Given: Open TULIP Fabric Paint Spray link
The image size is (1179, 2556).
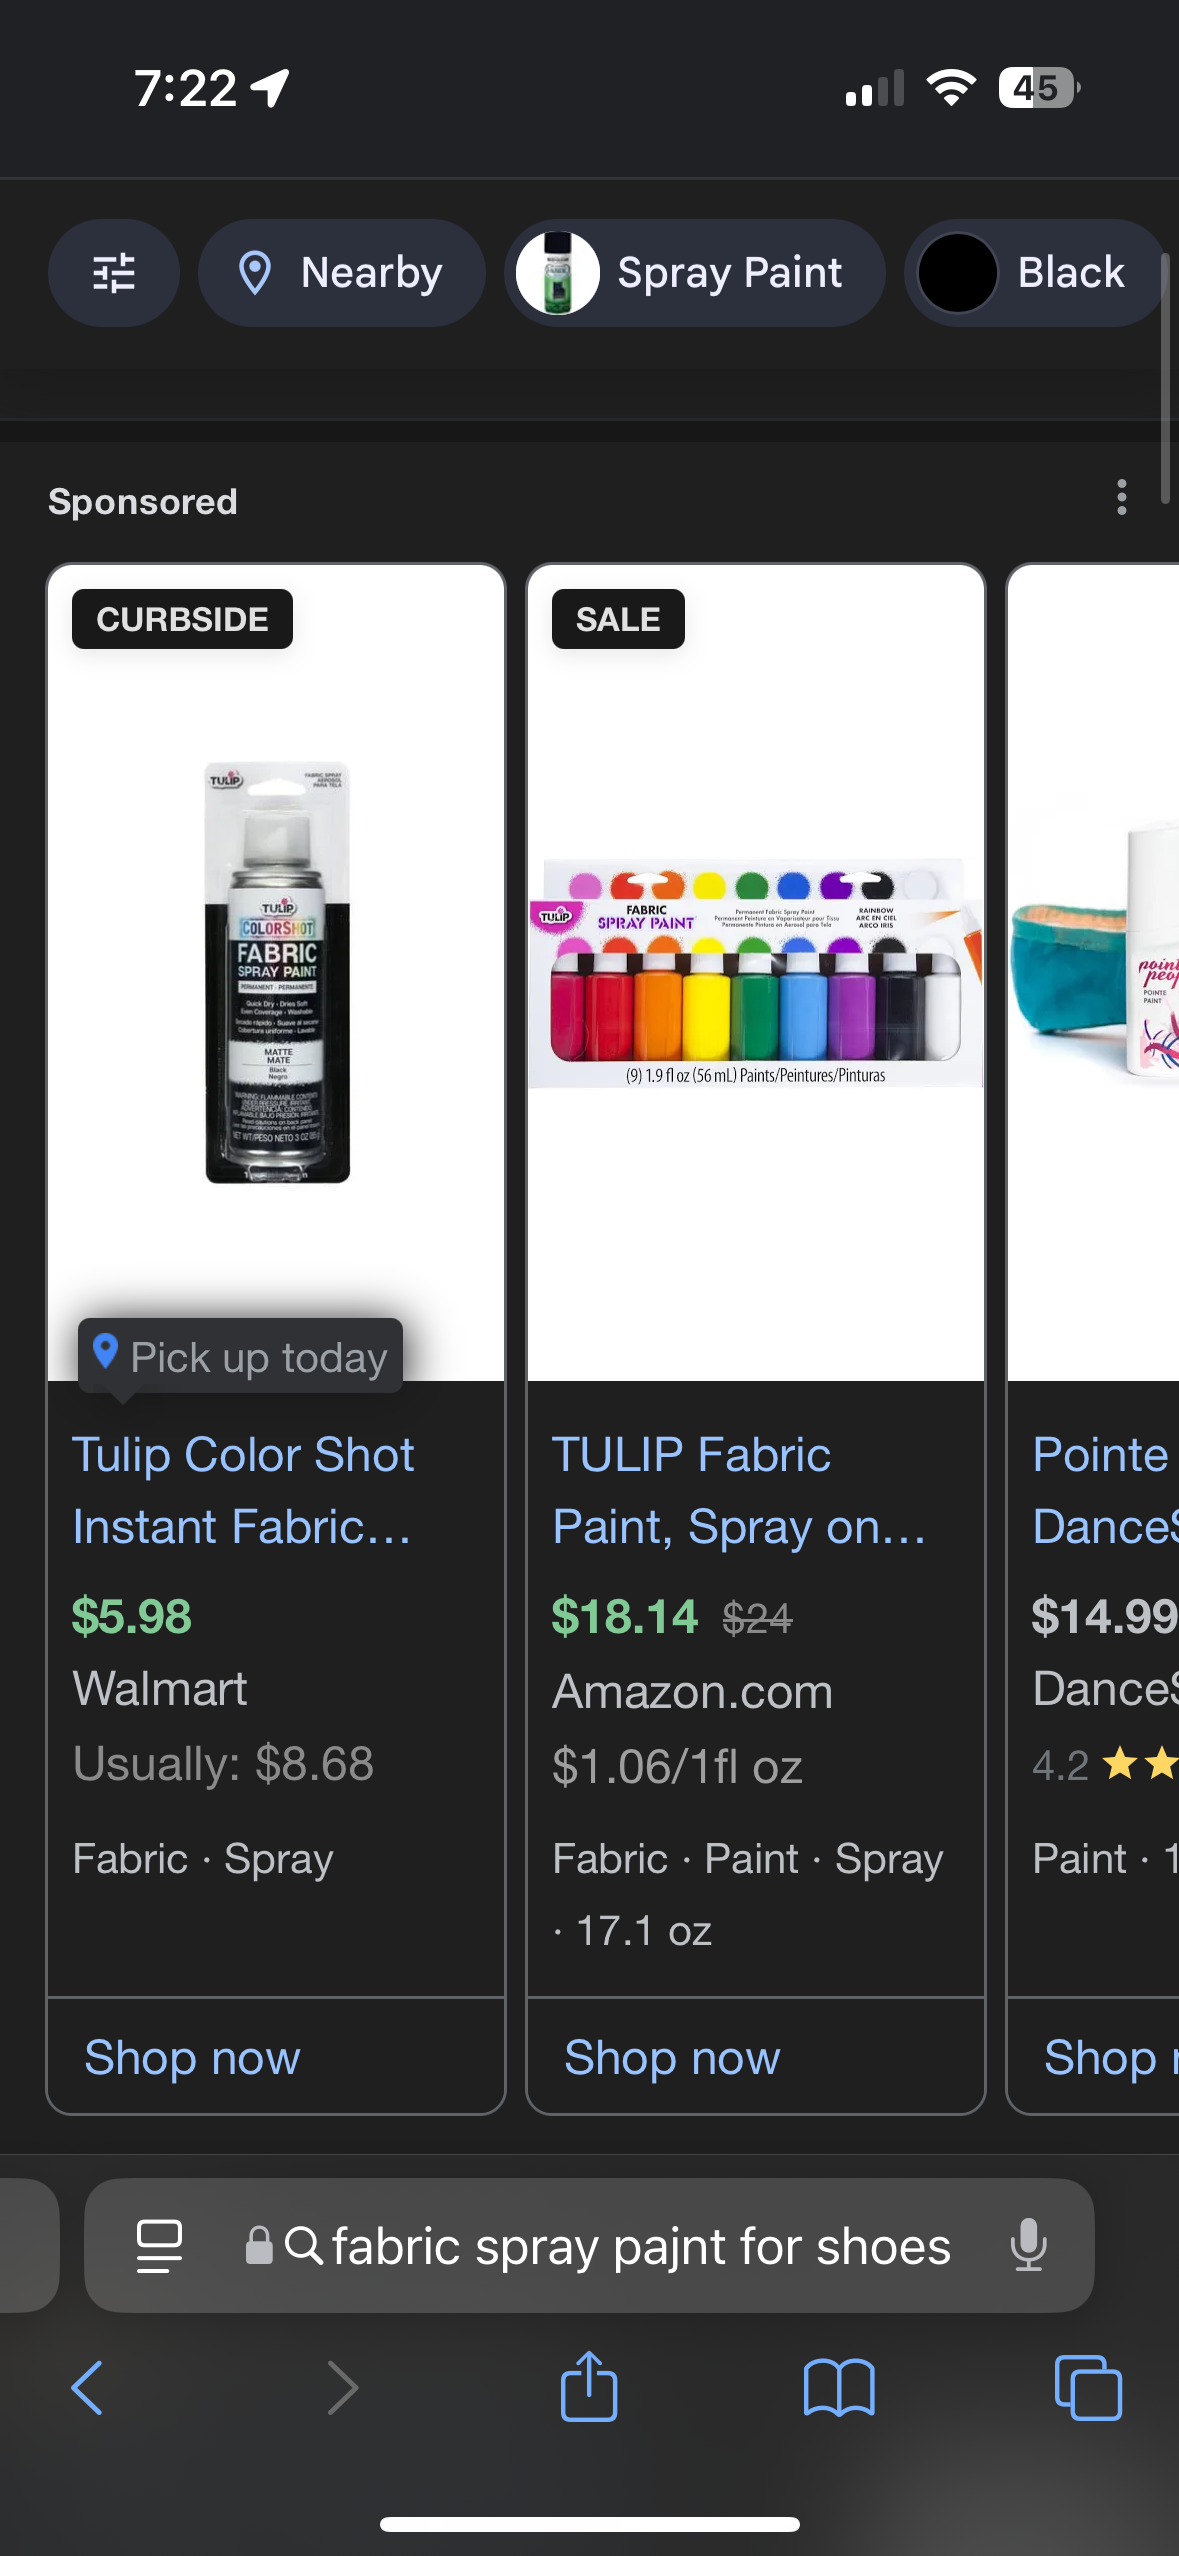Looking at the screenshot, I should [739, 1490].
